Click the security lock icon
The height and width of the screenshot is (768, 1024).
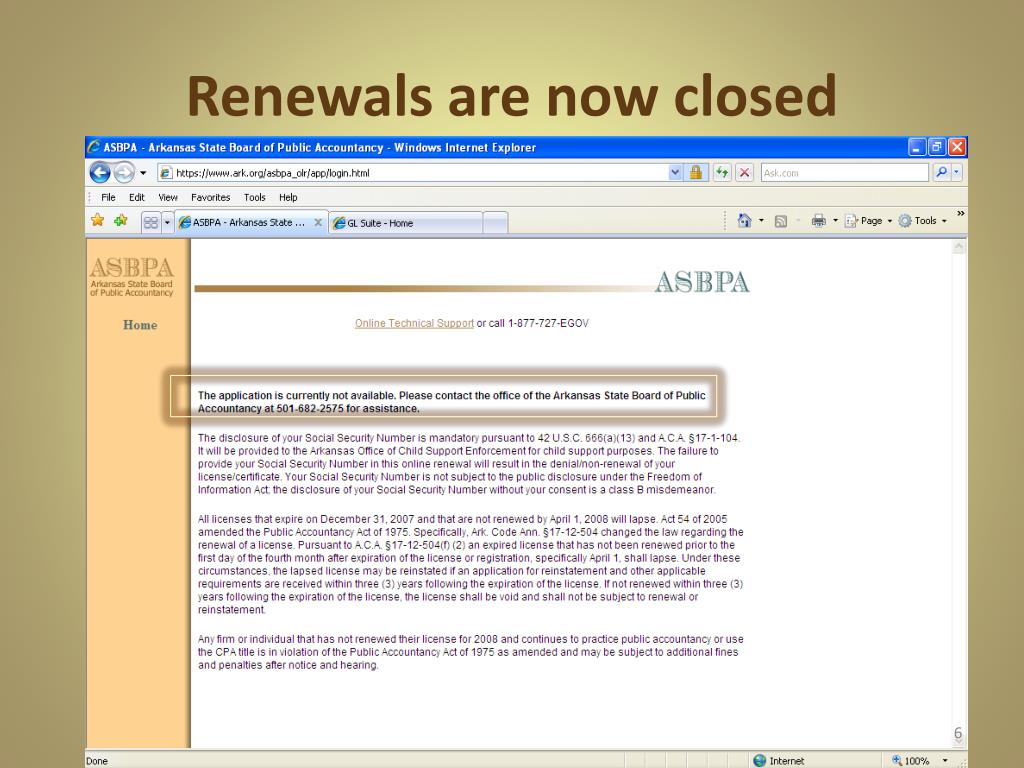pos(696,172)
